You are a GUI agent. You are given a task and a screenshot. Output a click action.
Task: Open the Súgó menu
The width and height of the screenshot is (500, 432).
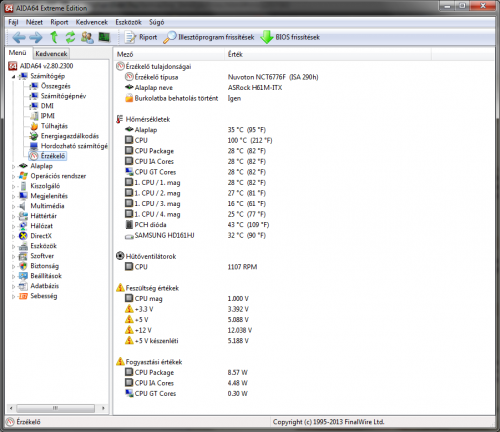(157, 22)
